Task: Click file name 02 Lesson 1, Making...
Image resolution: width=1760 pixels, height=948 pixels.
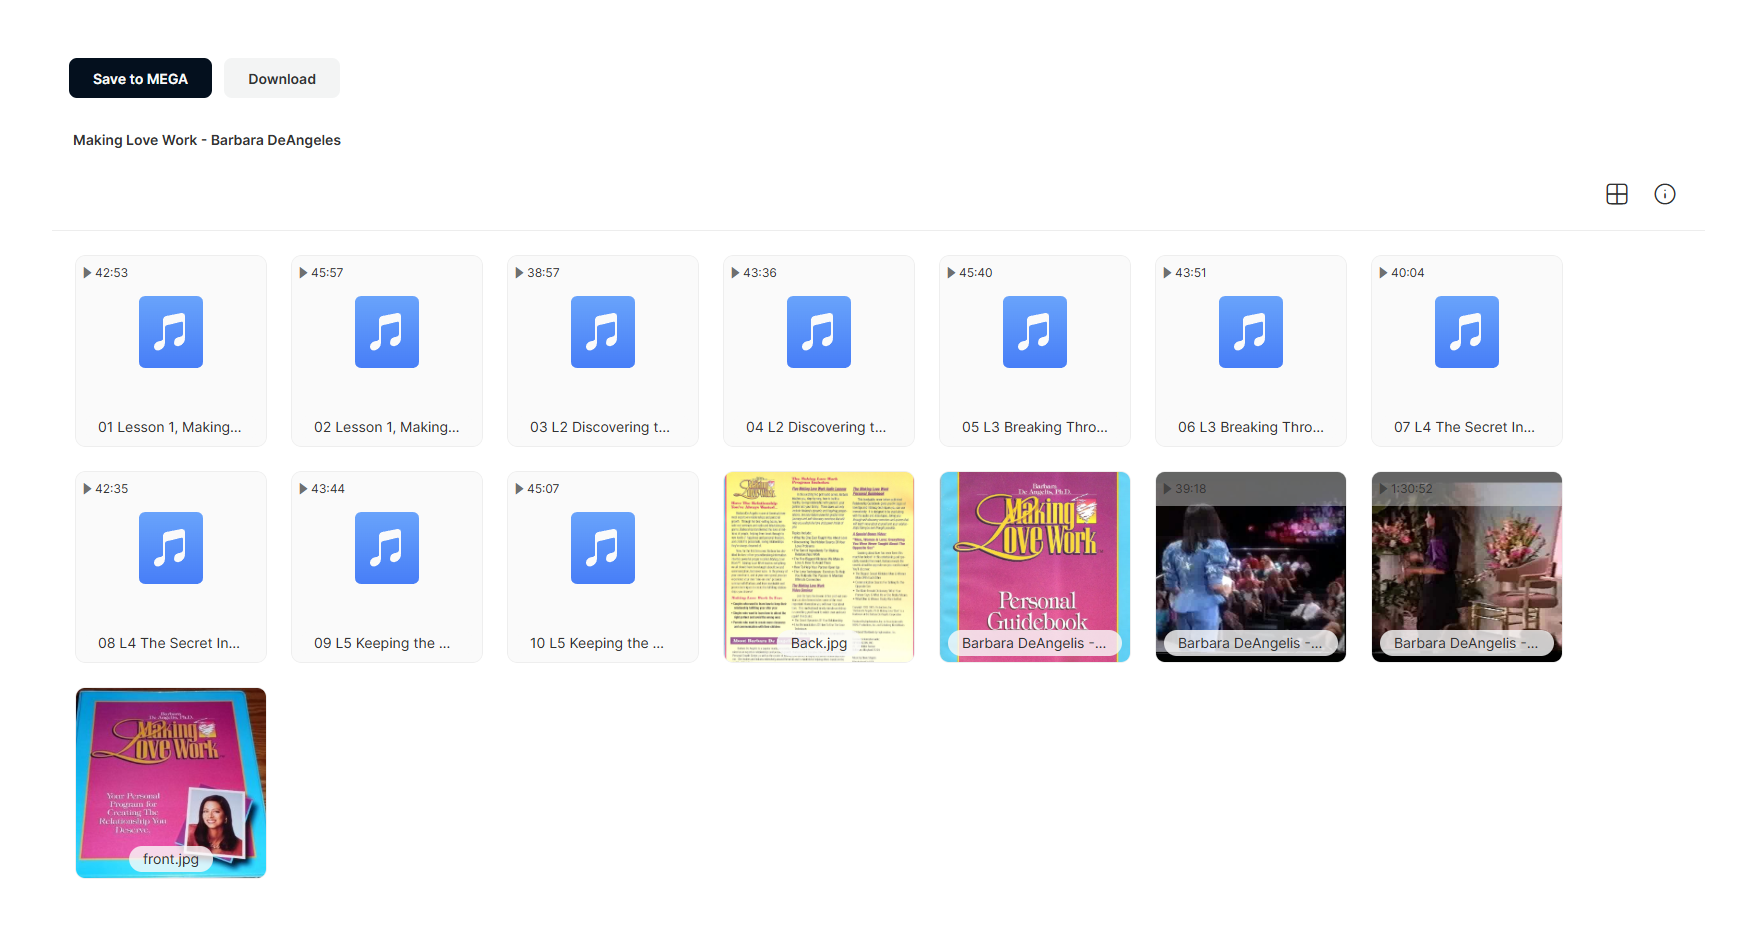Action: point(387,427)
